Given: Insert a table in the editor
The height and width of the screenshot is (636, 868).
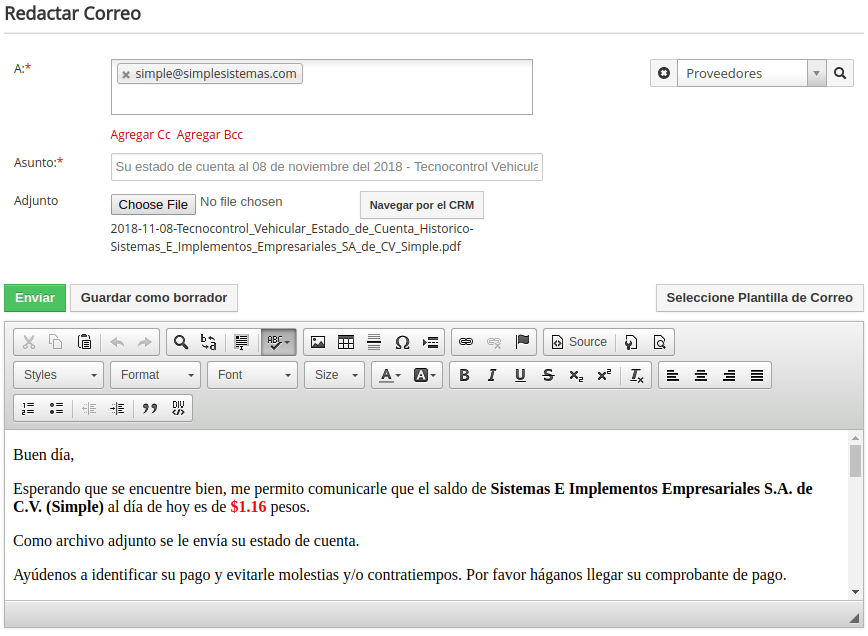Looking at the screenshot, I should tap(346, 342).
